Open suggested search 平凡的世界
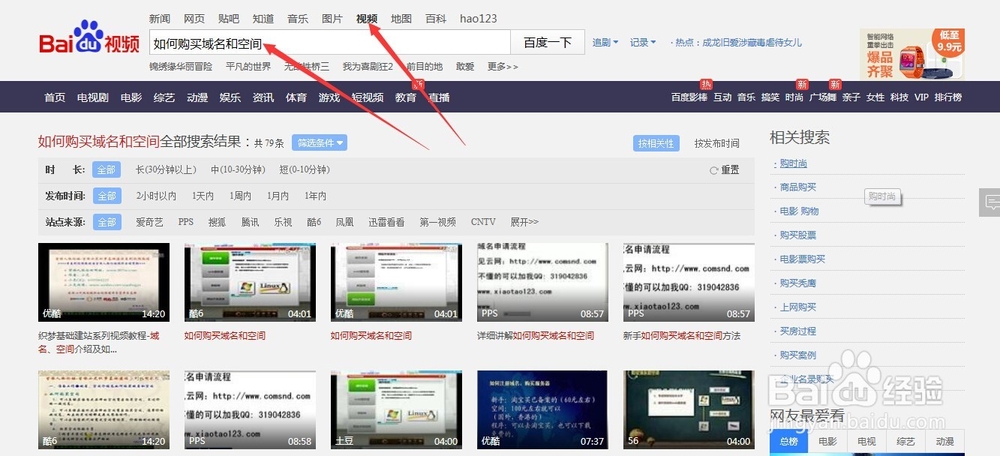Viewport: 1000px width, 456px height. [248, 66]
